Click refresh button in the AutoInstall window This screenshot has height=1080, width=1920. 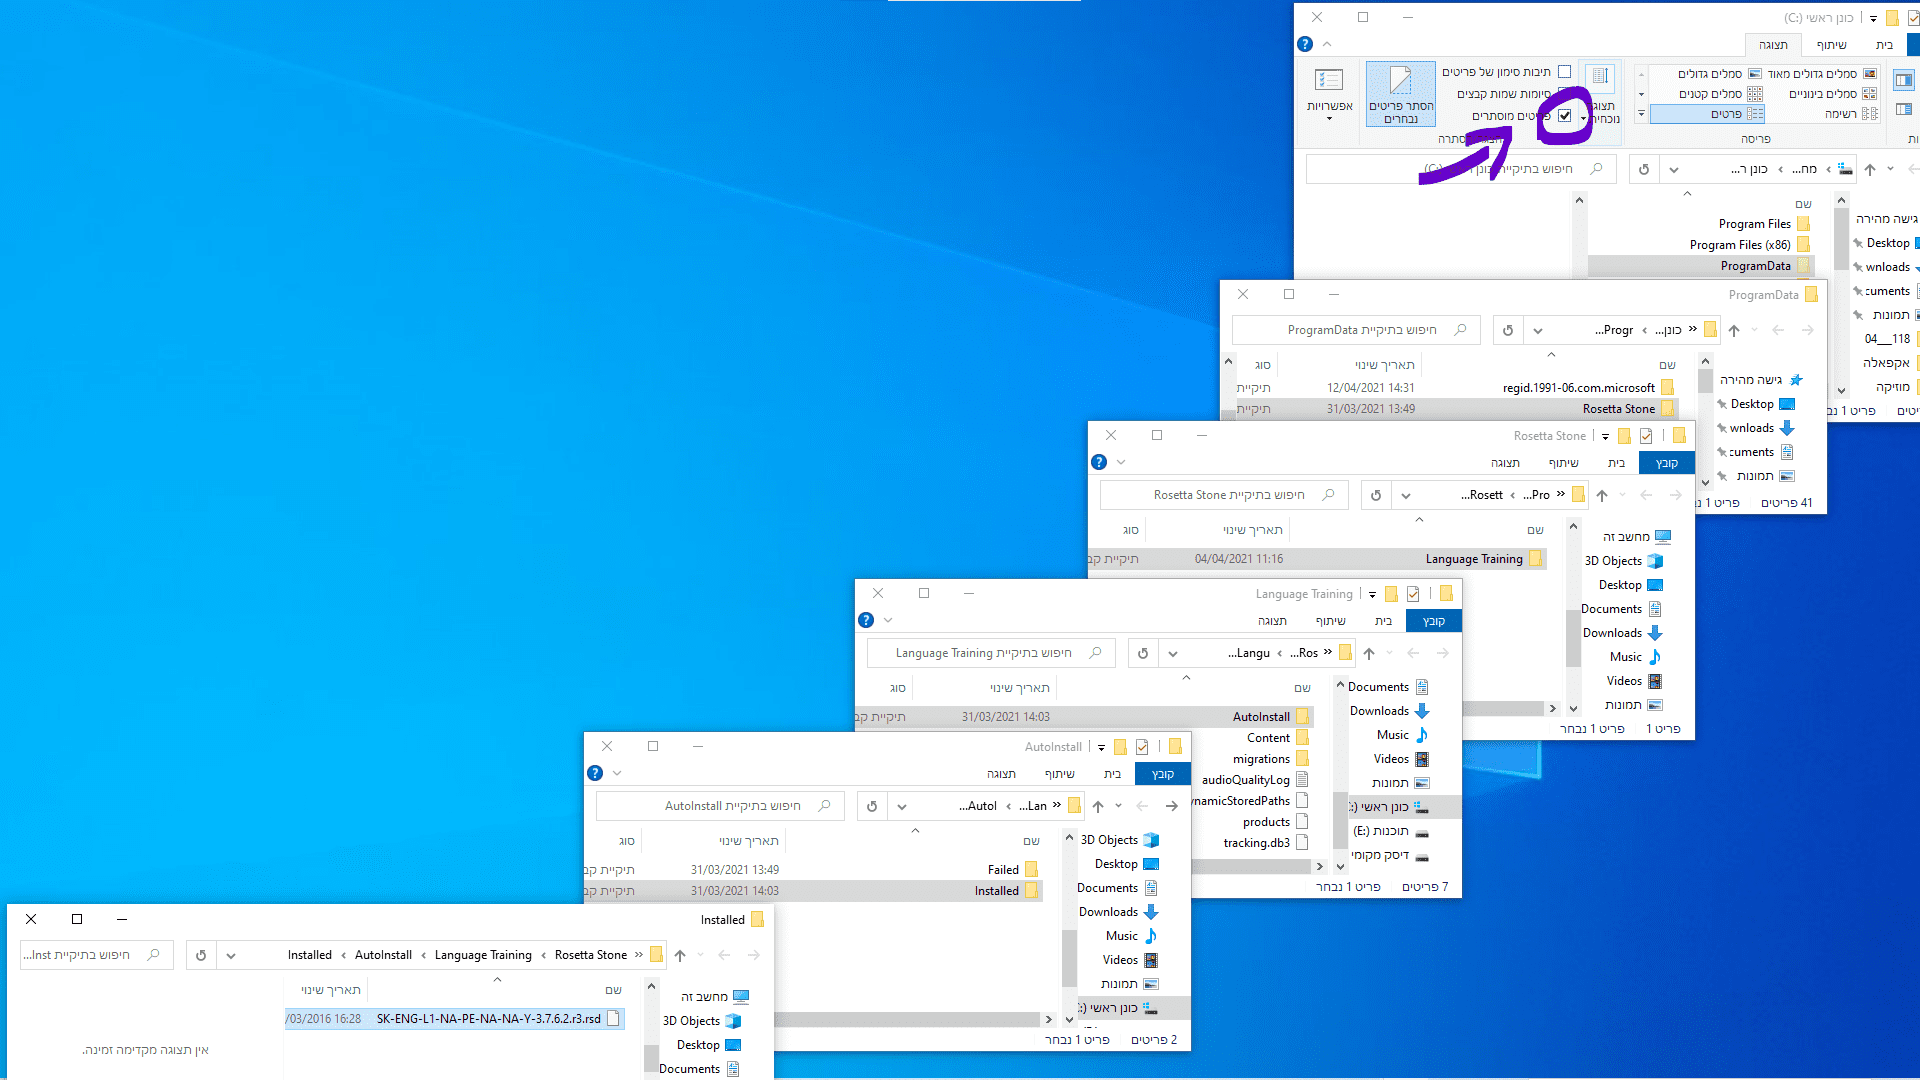coord(872,806)
